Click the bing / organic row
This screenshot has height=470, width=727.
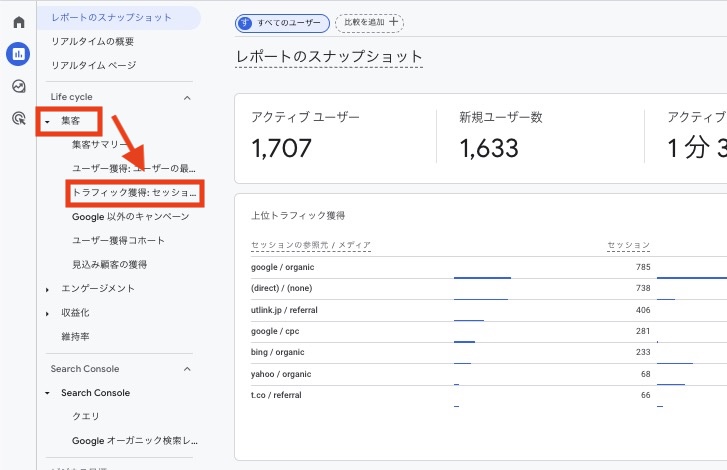(x=278, y=352)
